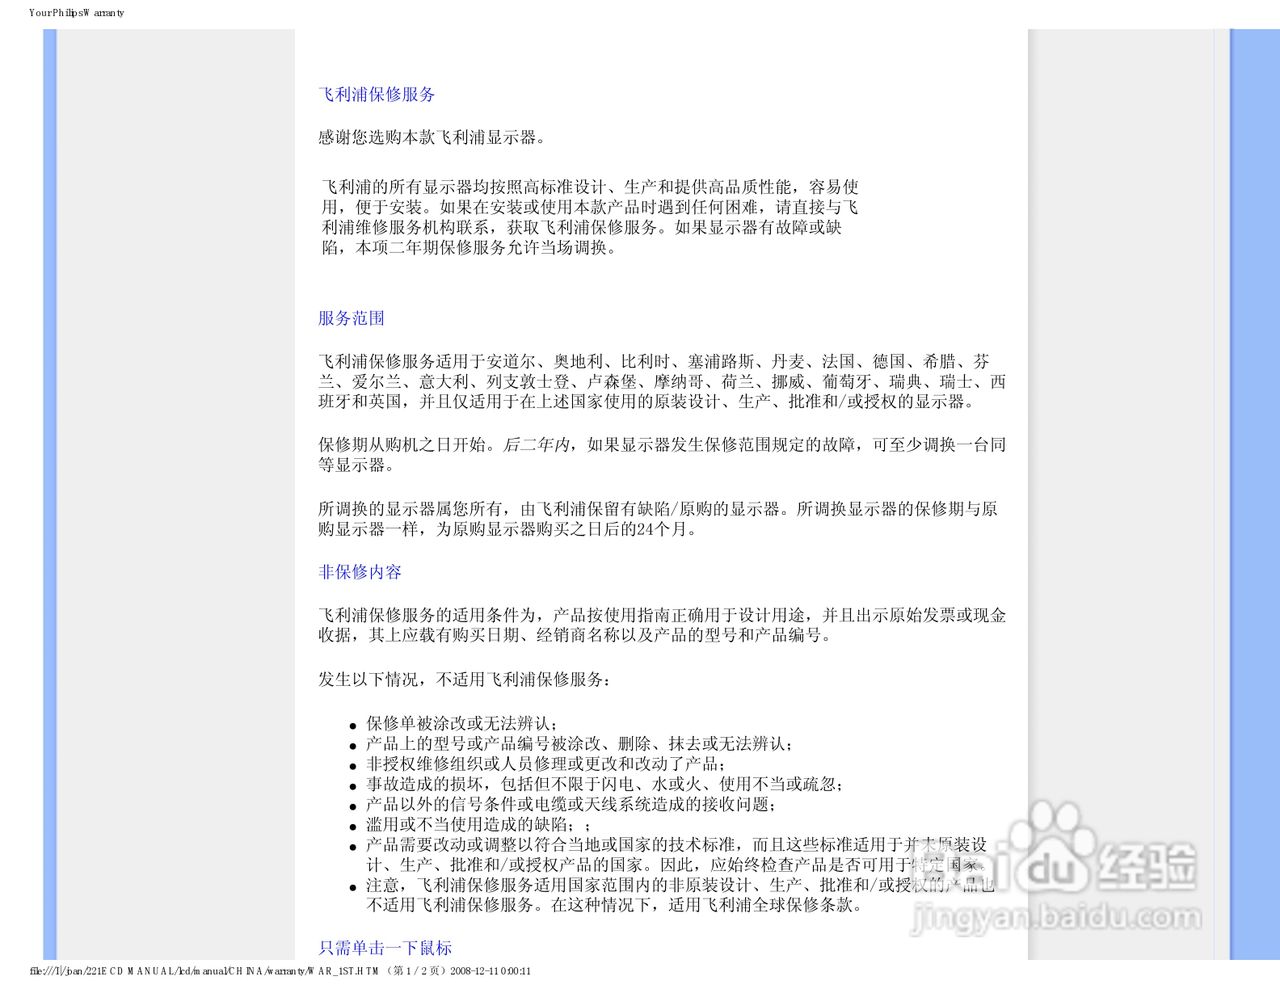Image resolution: width=1280 pixels, height=989 pixels.
Task: Select the footer file path text
Action: 281,971
